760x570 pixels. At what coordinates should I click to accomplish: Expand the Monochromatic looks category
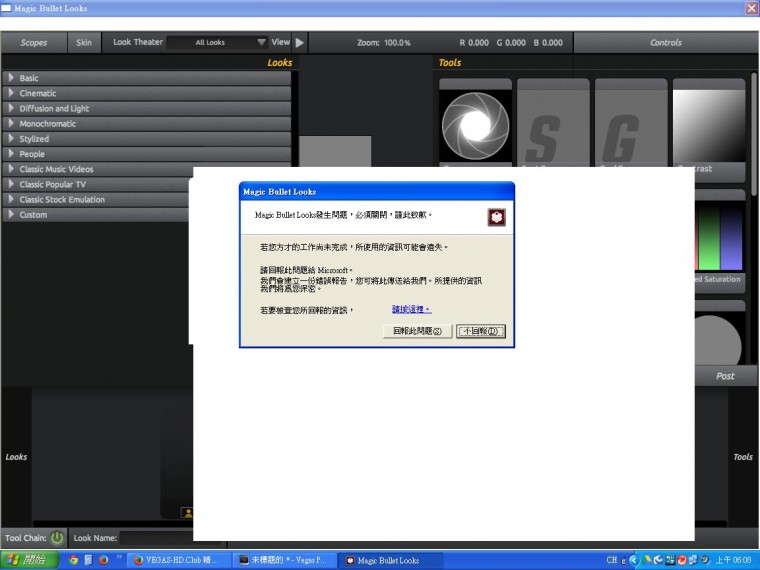tap(147, 124)
